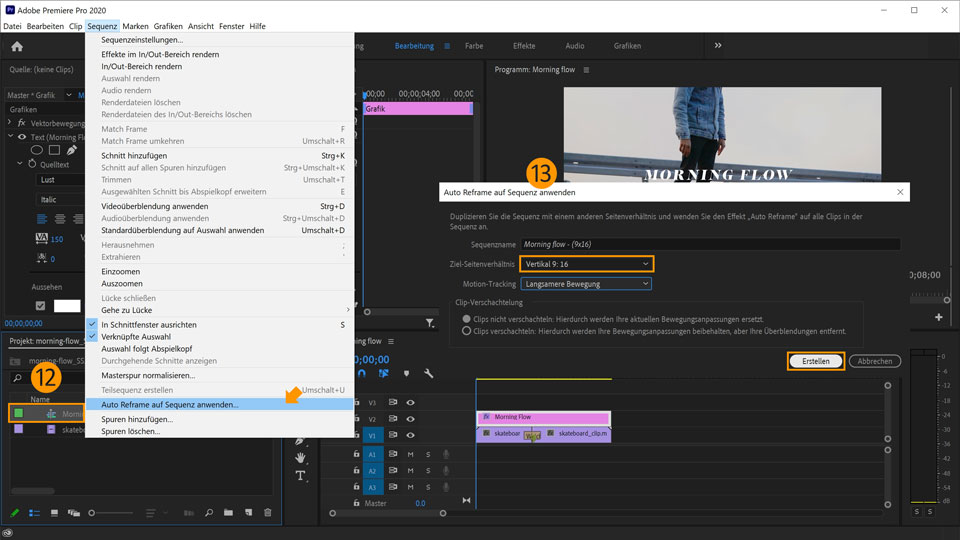The image size is (960, 540).
Task: Toggle visibility of video track V2
Action: coord(410,418)
